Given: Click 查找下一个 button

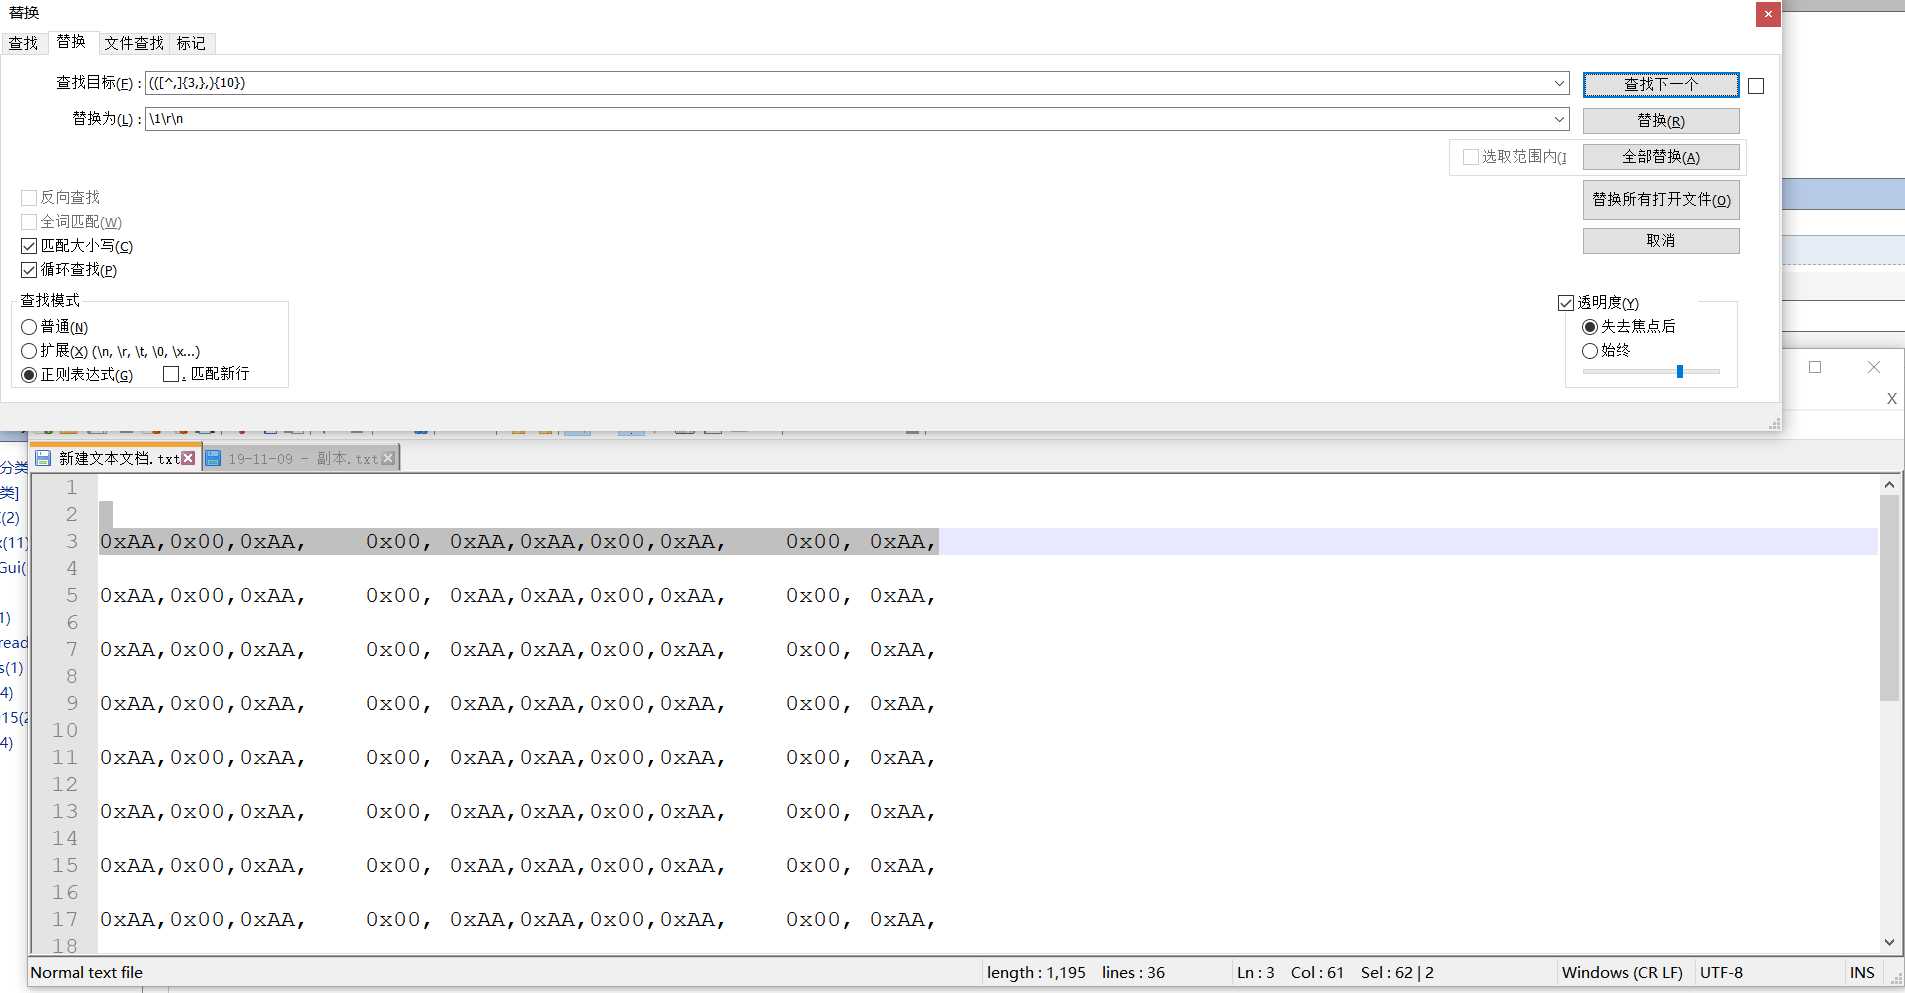Looking at the screenshot, I should click(1661, 85).
